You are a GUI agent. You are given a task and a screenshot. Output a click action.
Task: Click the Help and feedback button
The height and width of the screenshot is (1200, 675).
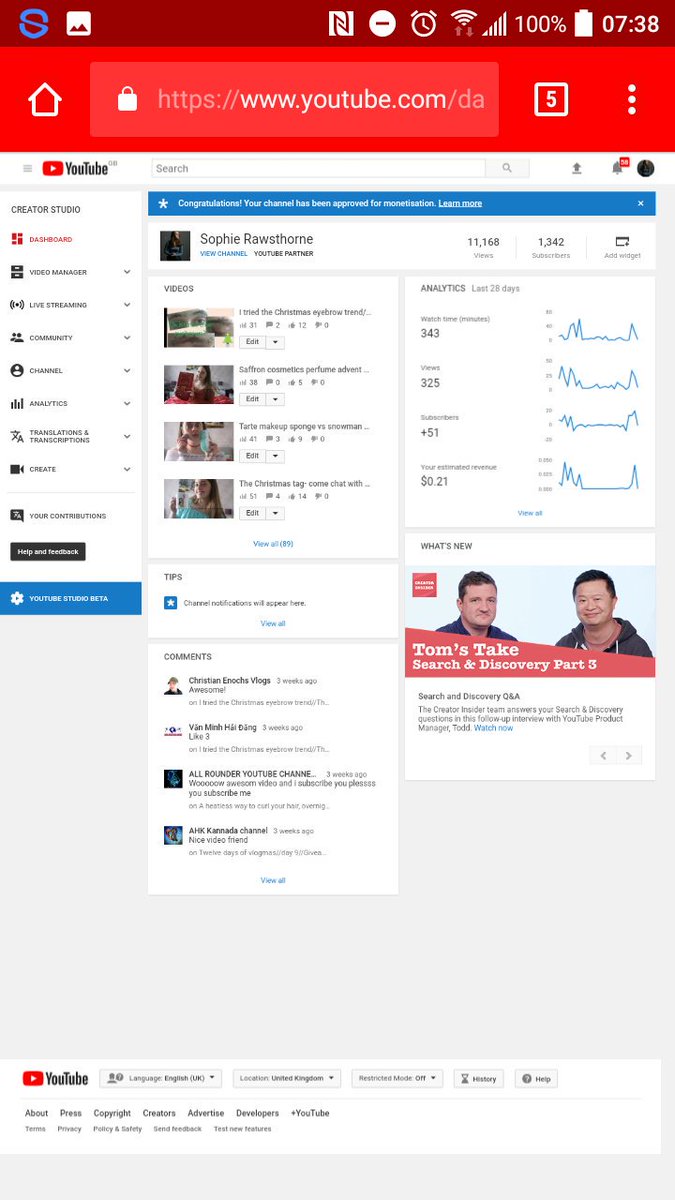coord(48,552)
